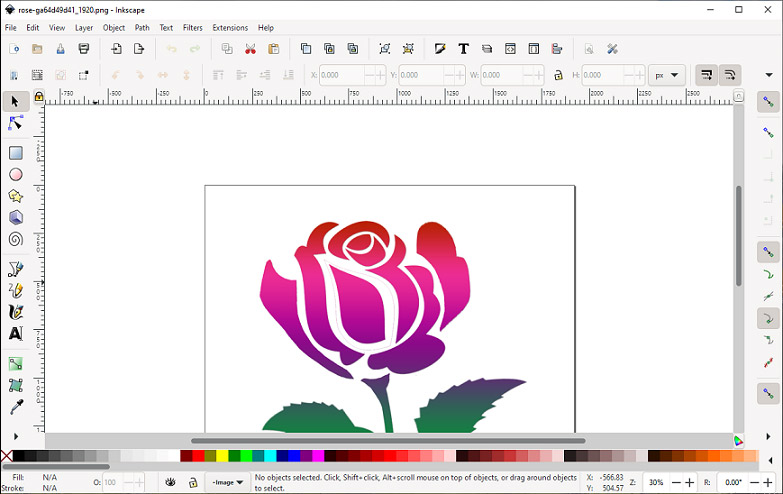Open the Edit menu
783x494 pixels.
point(32,27)
